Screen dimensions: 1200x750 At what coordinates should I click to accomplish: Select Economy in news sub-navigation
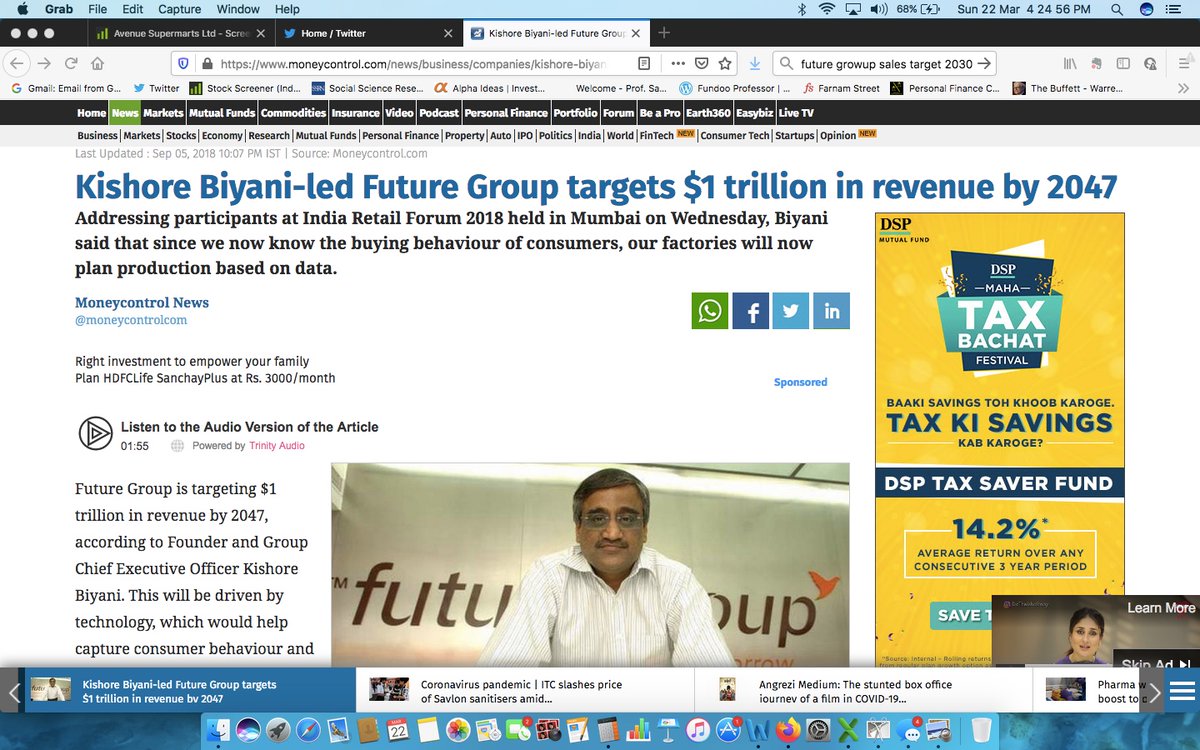(222, 135)
